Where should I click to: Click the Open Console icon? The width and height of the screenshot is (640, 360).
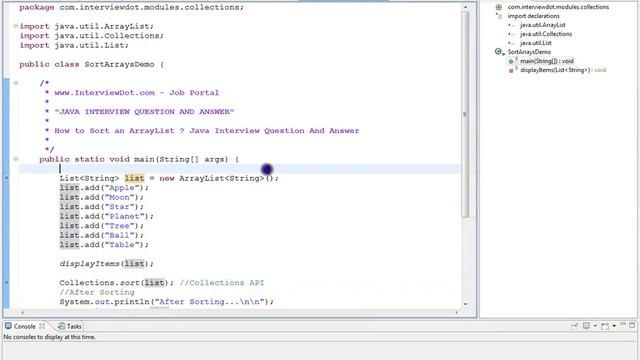pyautogui.click(x=605, y=325)
